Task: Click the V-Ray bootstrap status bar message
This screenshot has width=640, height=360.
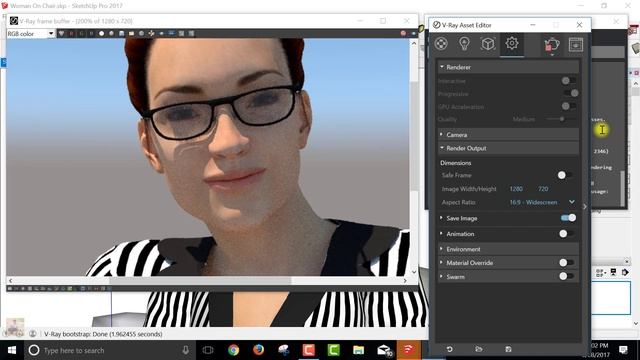Action: point(103,334)
